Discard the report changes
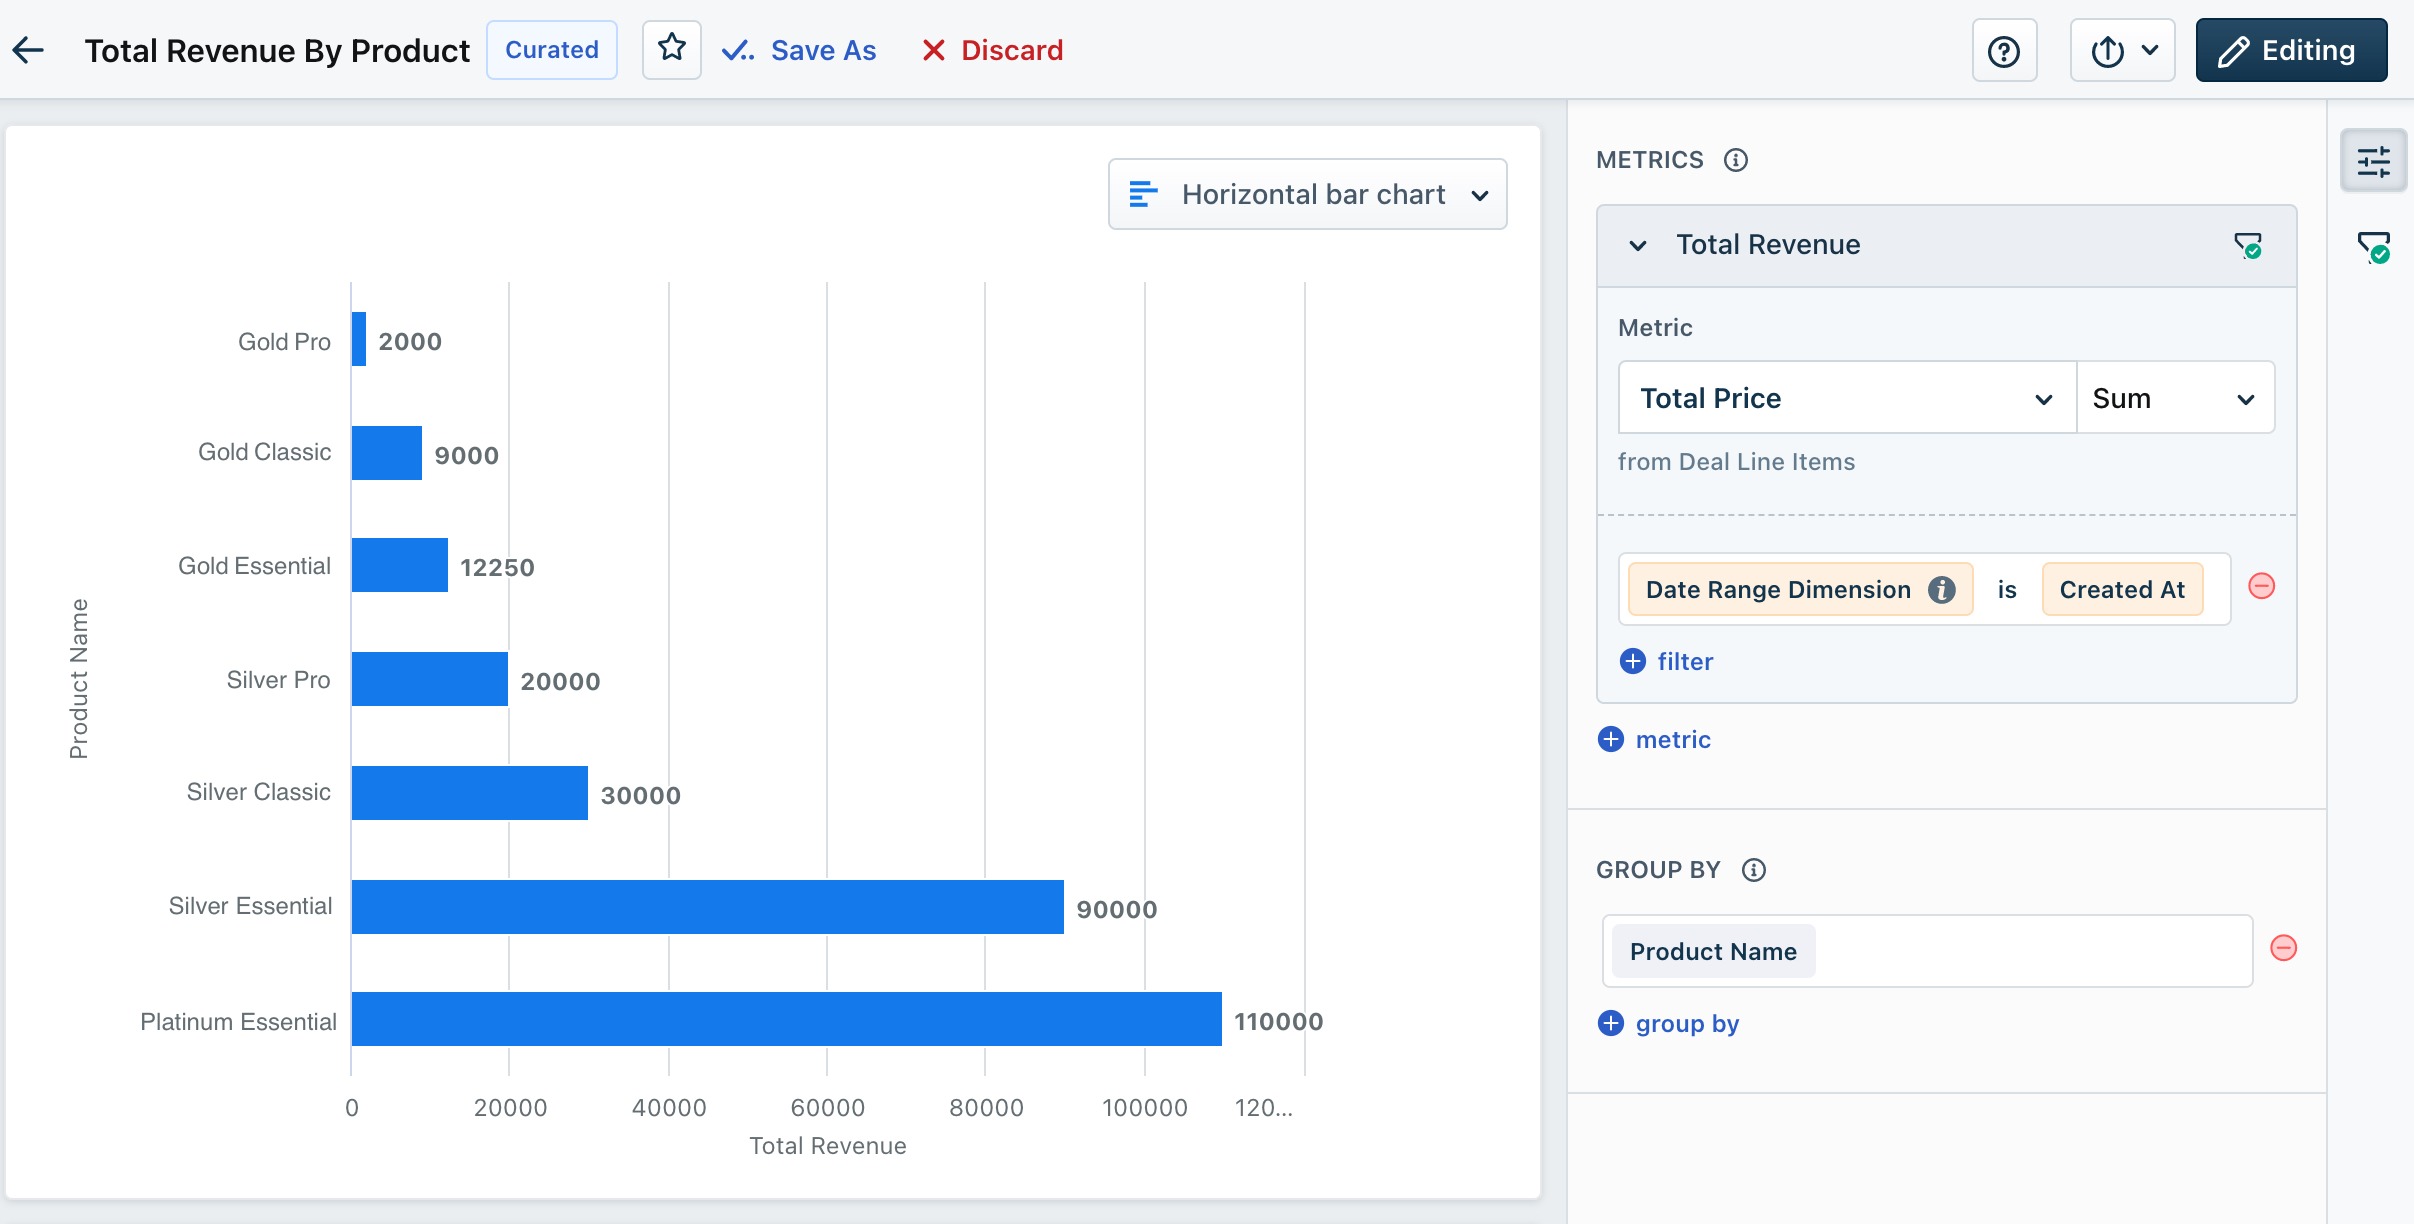Image resolution: width=2414 pixels, height=1224 pixels. (992, 50)
